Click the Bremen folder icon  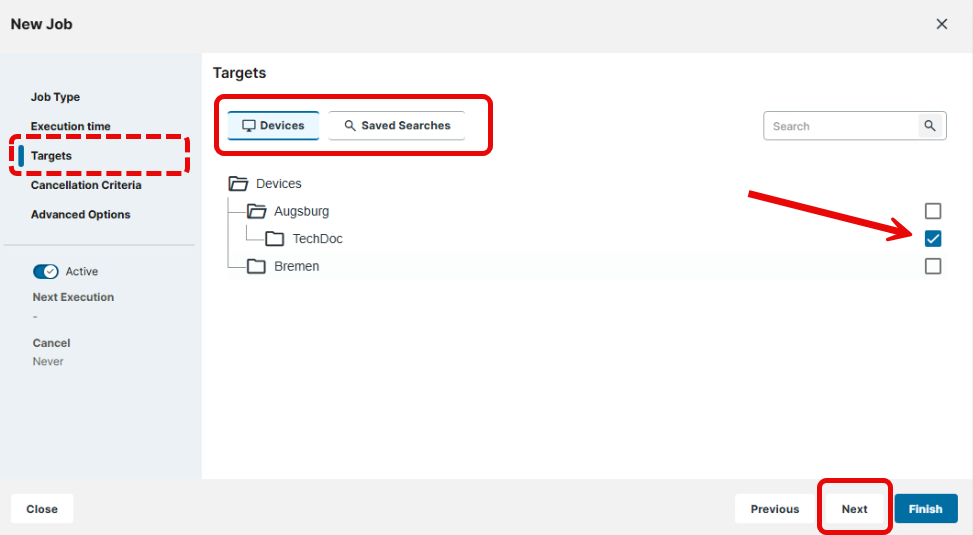(x=257, y=266)
